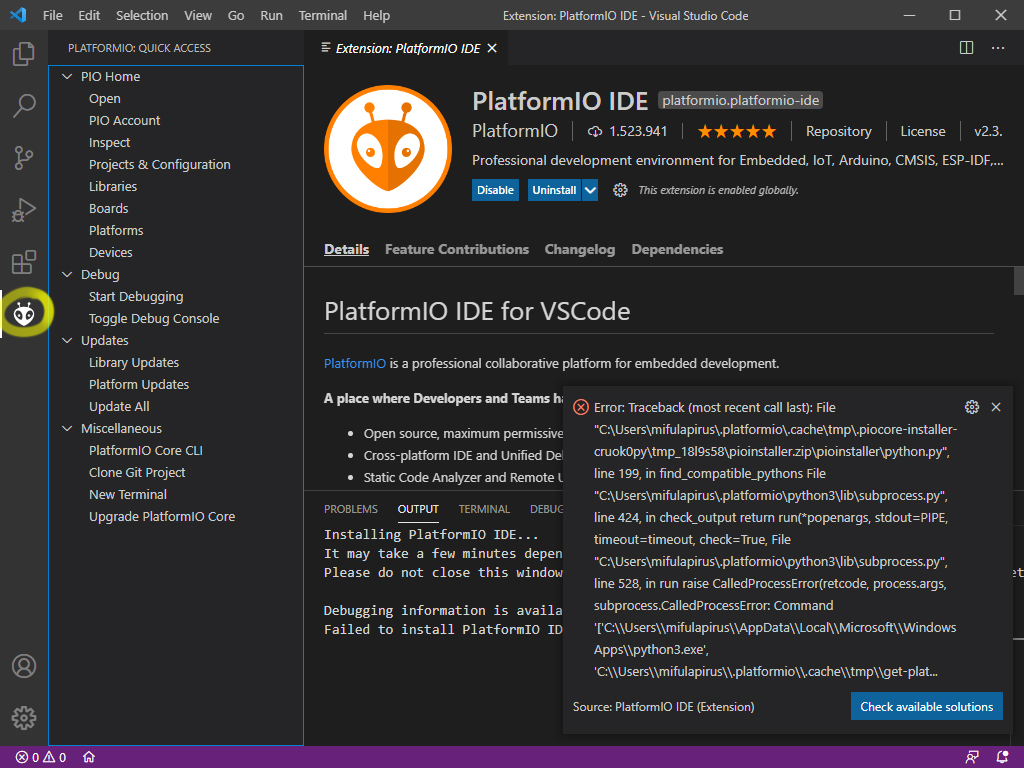
Task: Open the editor More Actions ellipsis menu
Action: coord(998,48)
